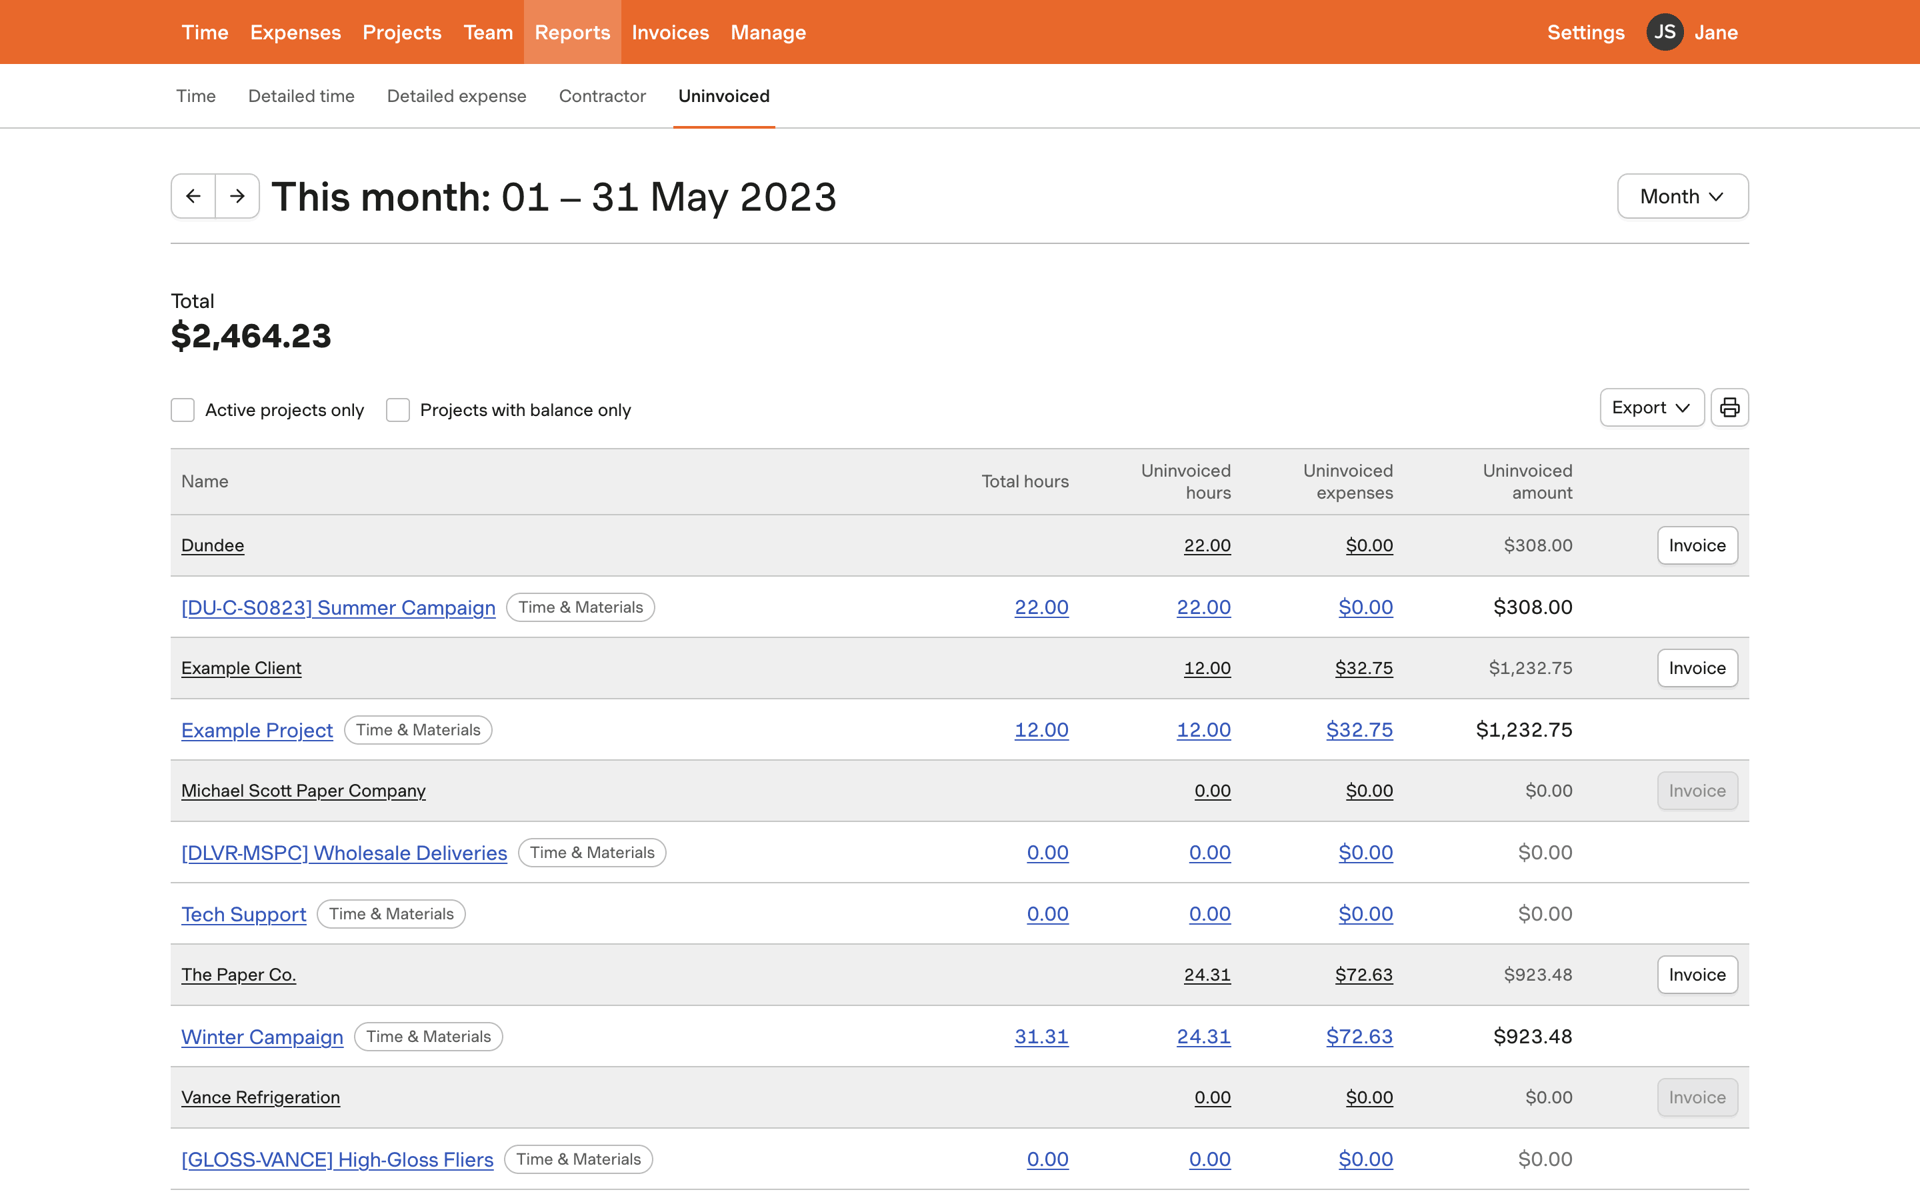This screenshot has height=1200, width=1920.
Task: Click Time & Materials tag on Tech Support
Action: click(x=391, y=914)
